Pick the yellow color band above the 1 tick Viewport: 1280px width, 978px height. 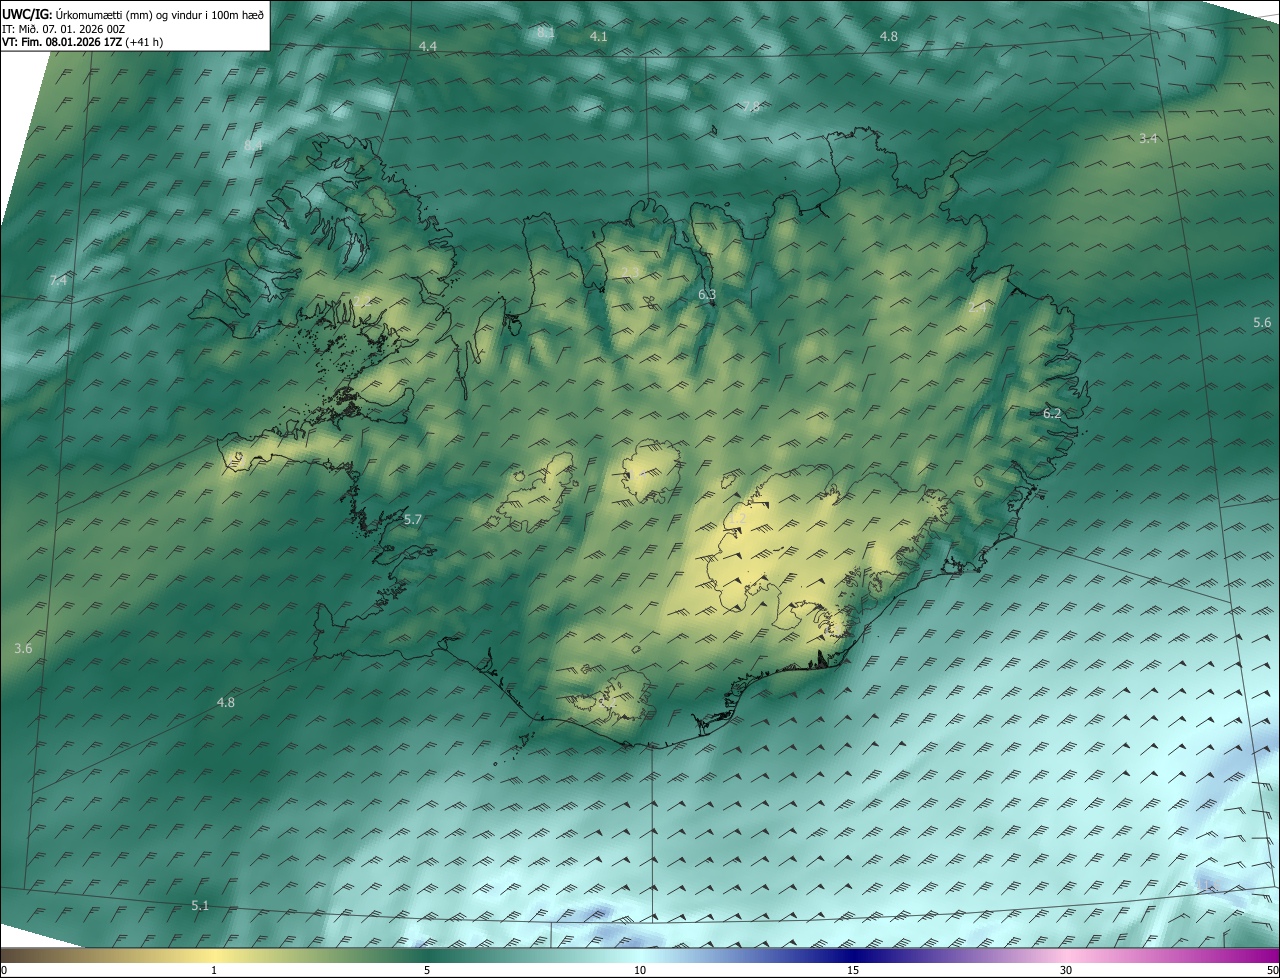214,955
